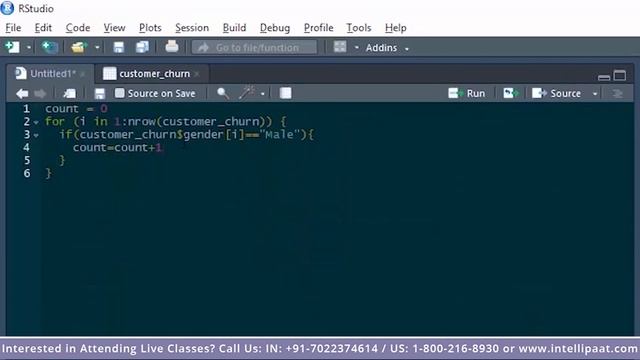Click the Save All documents icon
Image resolution: width=640 pixels, height=360 pixels.
(x=142, y=47)
